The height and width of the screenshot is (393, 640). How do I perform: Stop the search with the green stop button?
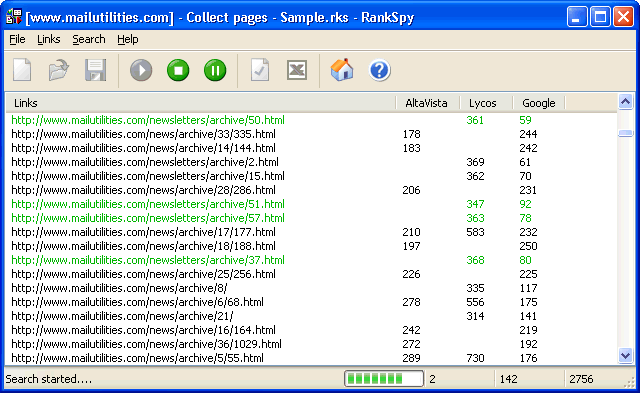point(178,70)
